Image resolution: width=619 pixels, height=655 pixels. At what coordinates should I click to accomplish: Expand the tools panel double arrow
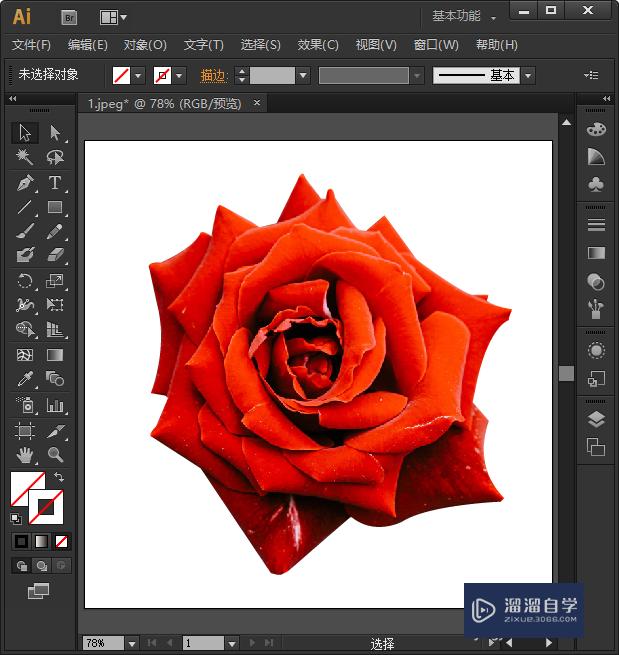coord(13,99)
